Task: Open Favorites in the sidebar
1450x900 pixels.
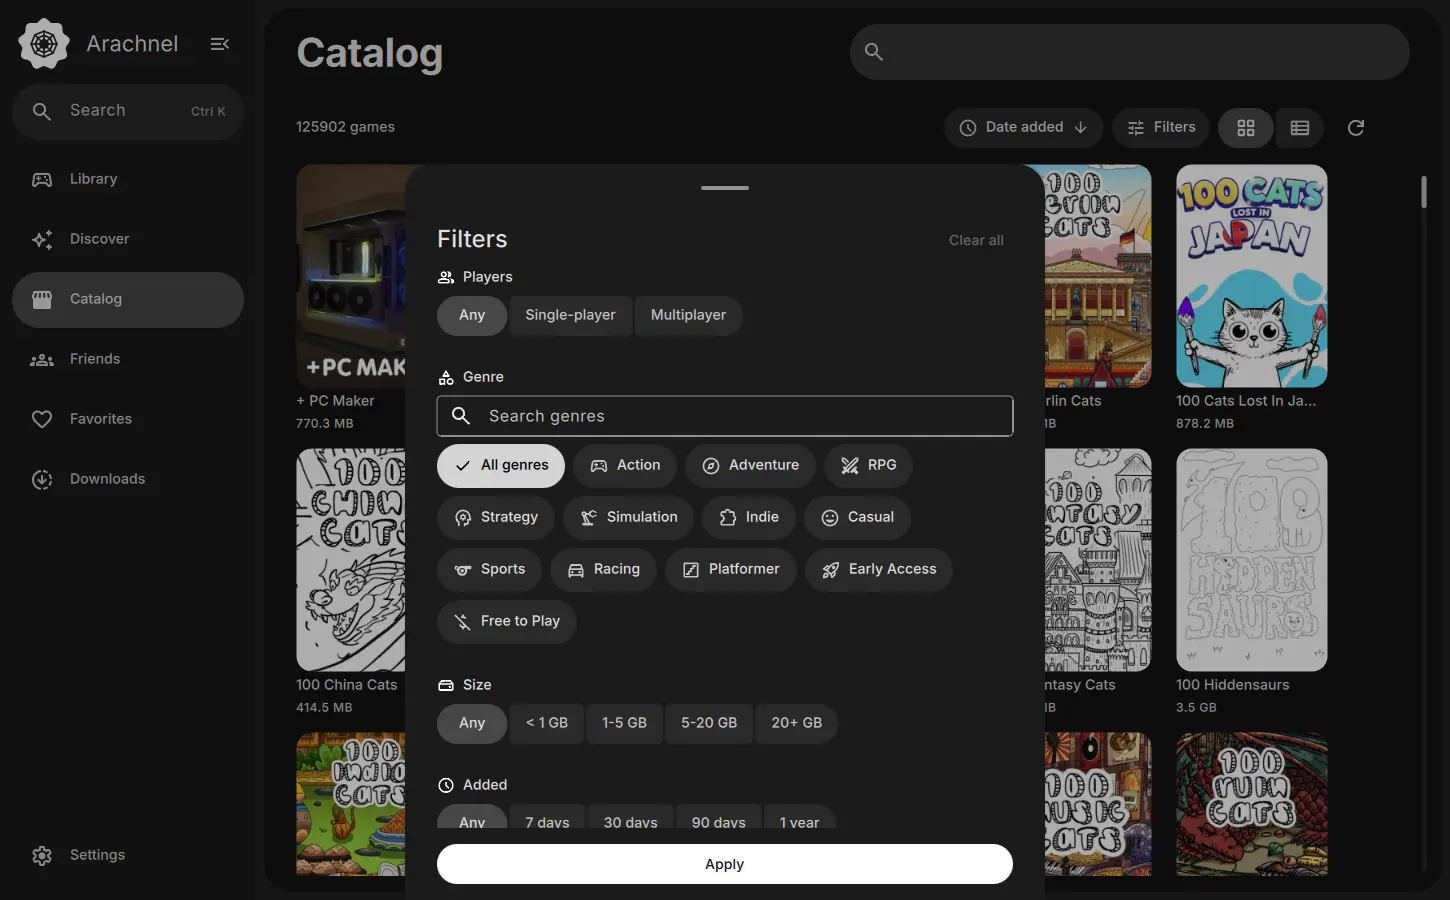Action: click(128, 419)
